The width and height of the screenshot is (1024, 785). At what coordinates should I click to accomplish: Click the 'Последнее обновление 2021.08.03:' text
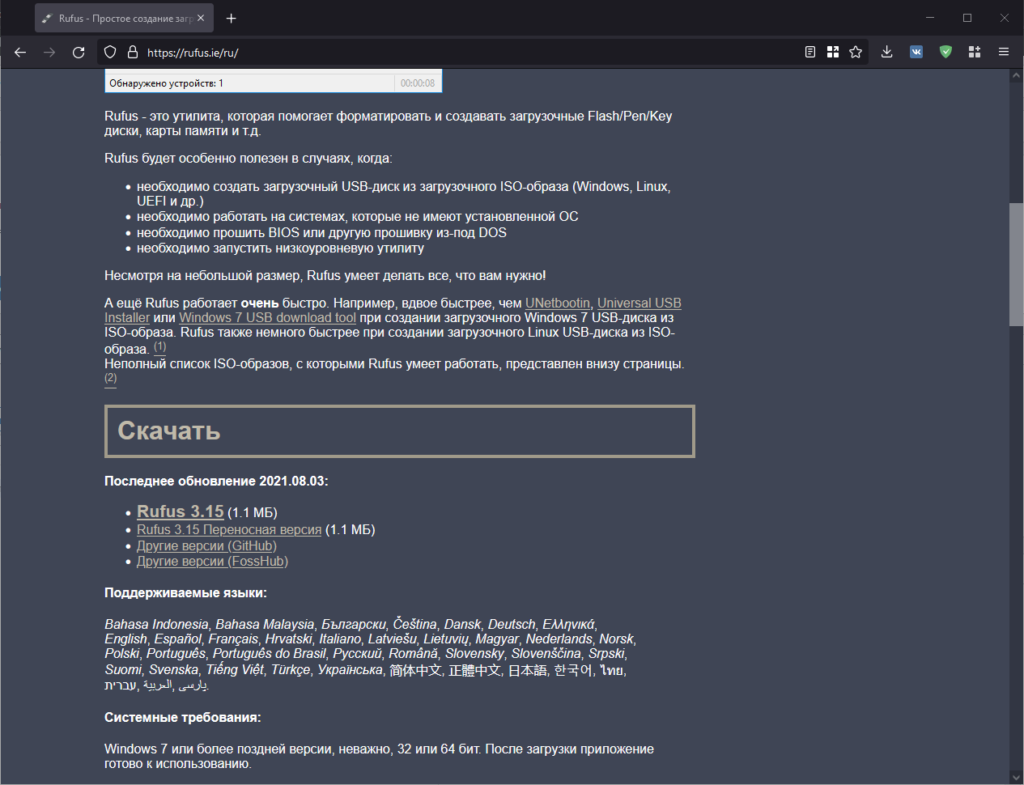[216, 481]
